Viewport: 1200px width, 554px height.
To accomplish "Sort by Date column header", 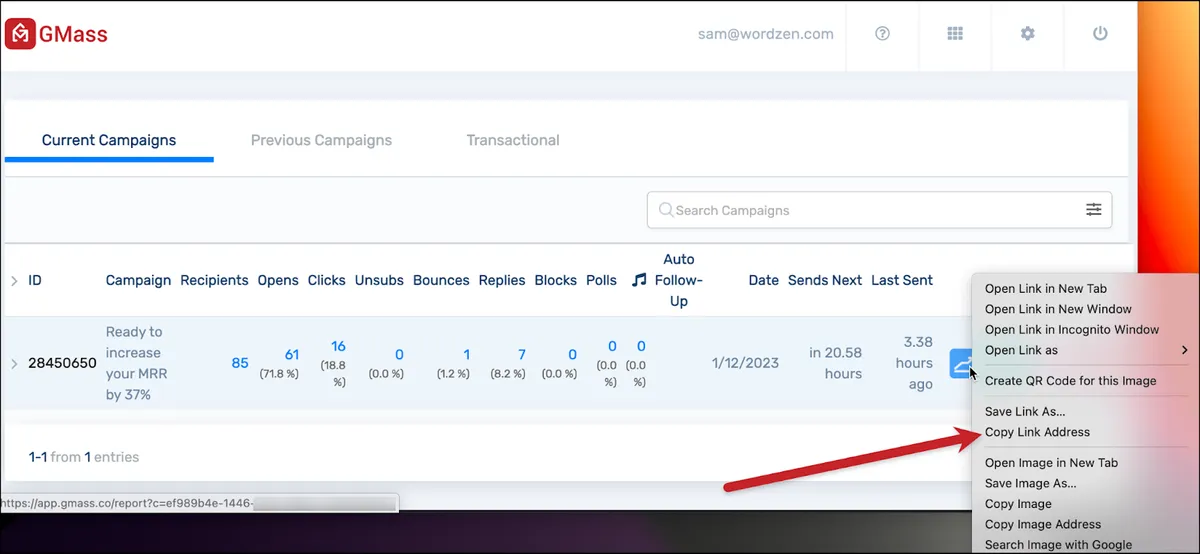I will 763,280.
